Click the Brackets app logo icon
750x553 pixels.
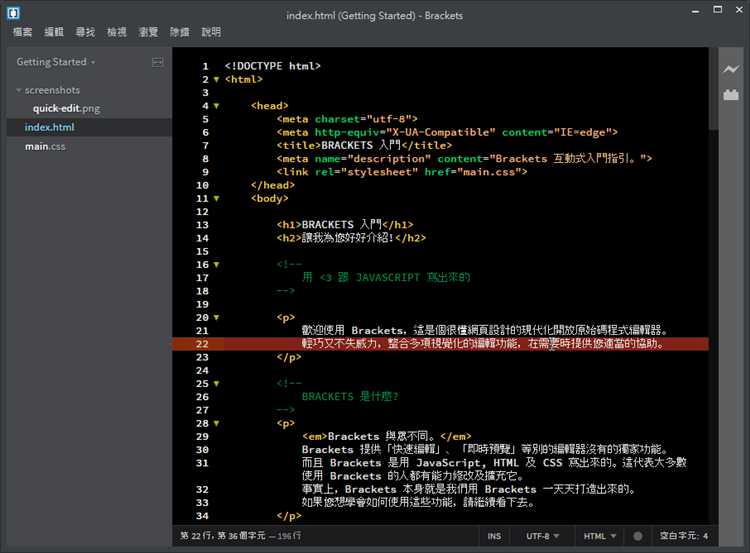(x=13, y=13)
